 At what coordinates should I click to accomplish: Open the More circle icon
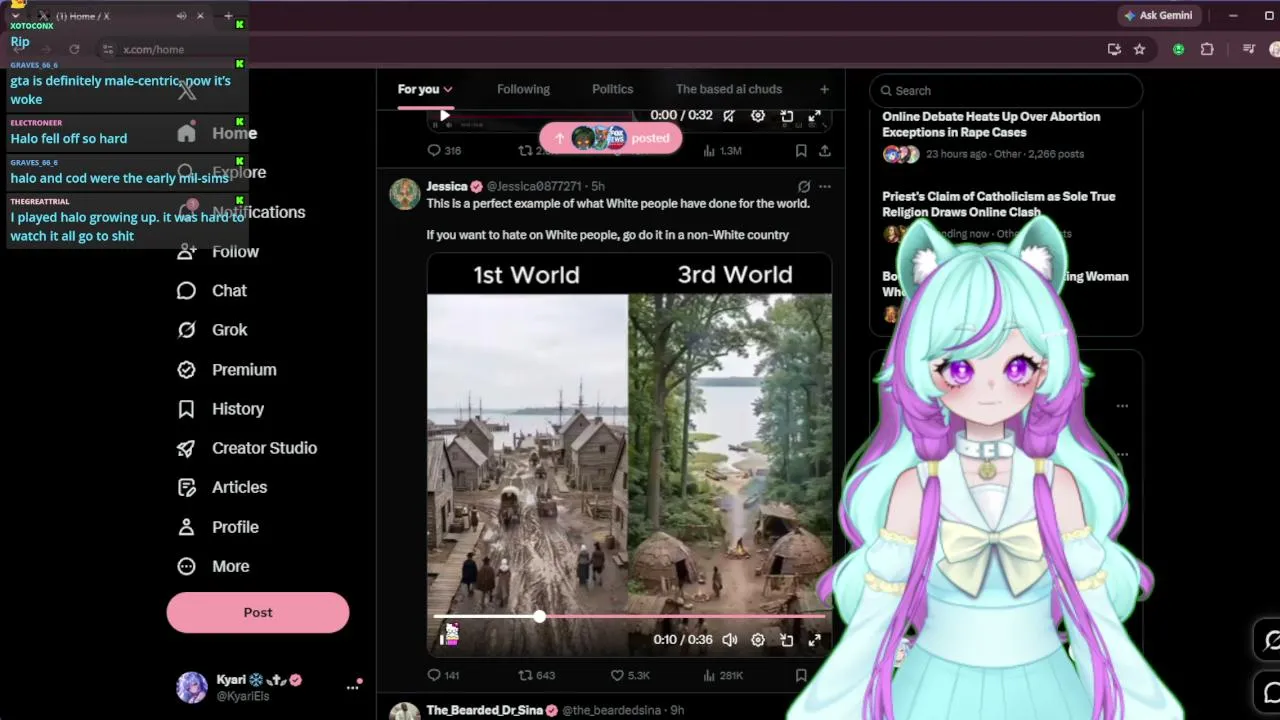tap(186, 566)
